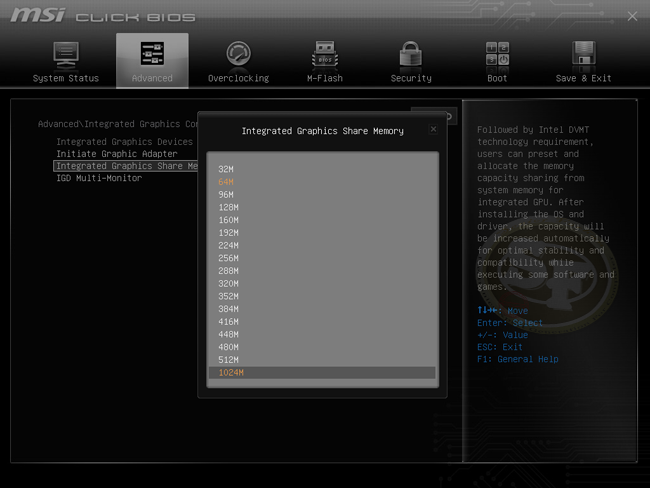The image size is (650, 488).
Task: Click the Advanced\Integrated Graphics breadcrumb path
Action: [x=118, y=124]
